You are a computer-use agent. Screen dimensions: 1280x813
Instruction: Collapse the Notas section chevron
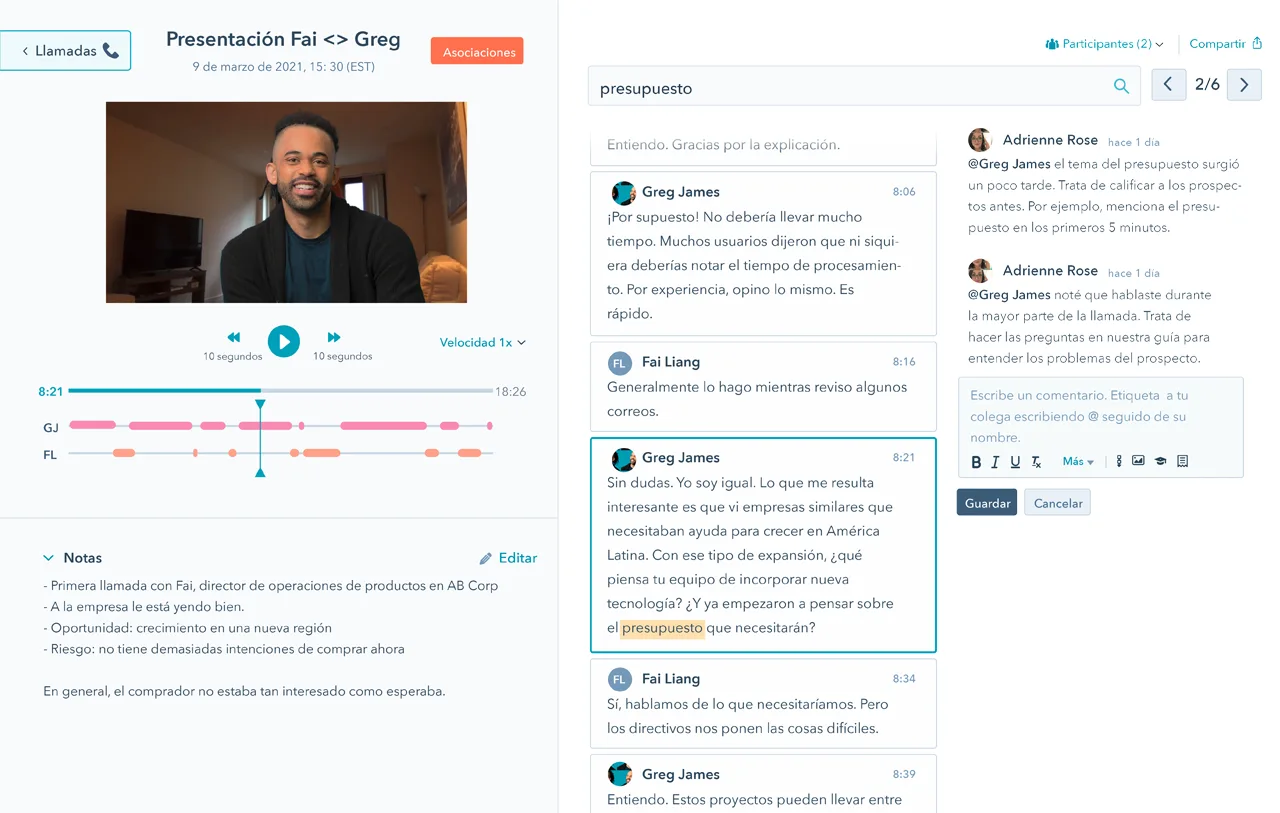(48, 558)
